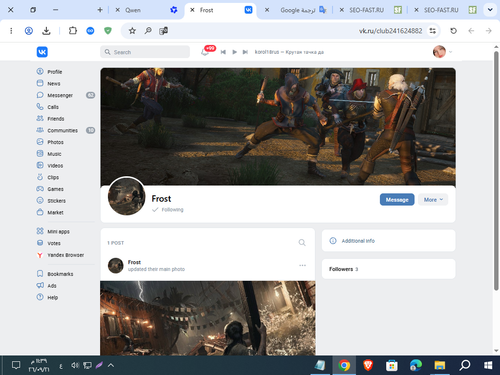Viewport: 500px width, 375px height.
Task: Click the green shield extension icon
Action: 108,31
